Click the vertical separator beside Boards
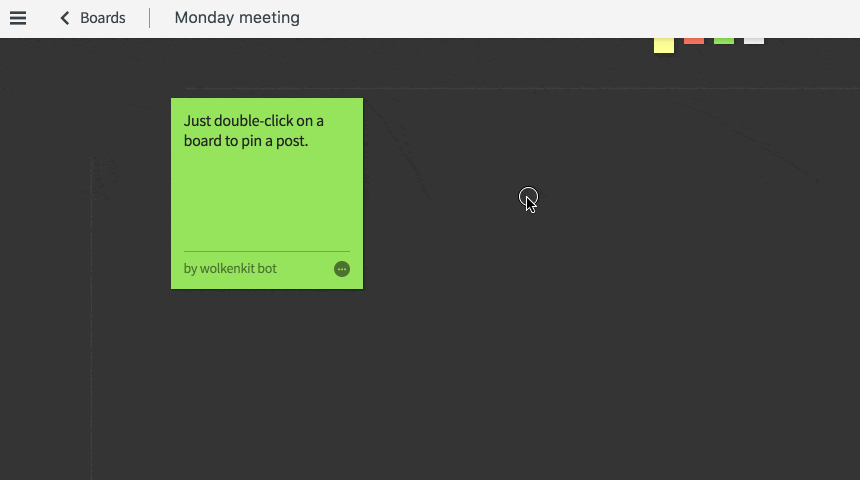860x480 pixels. point(150,18)
